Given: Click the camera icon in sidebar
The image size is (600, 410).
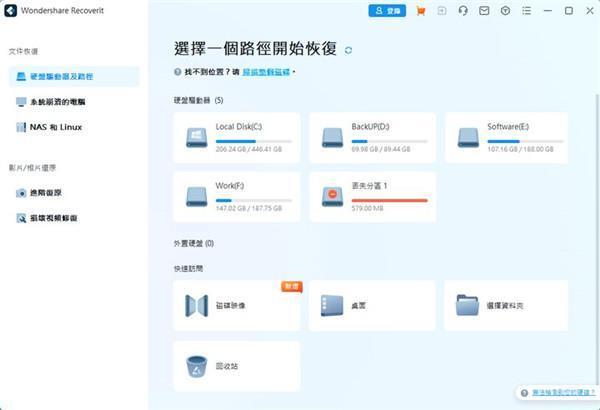Looking at the screenshot, I should [x=21, y=193].
